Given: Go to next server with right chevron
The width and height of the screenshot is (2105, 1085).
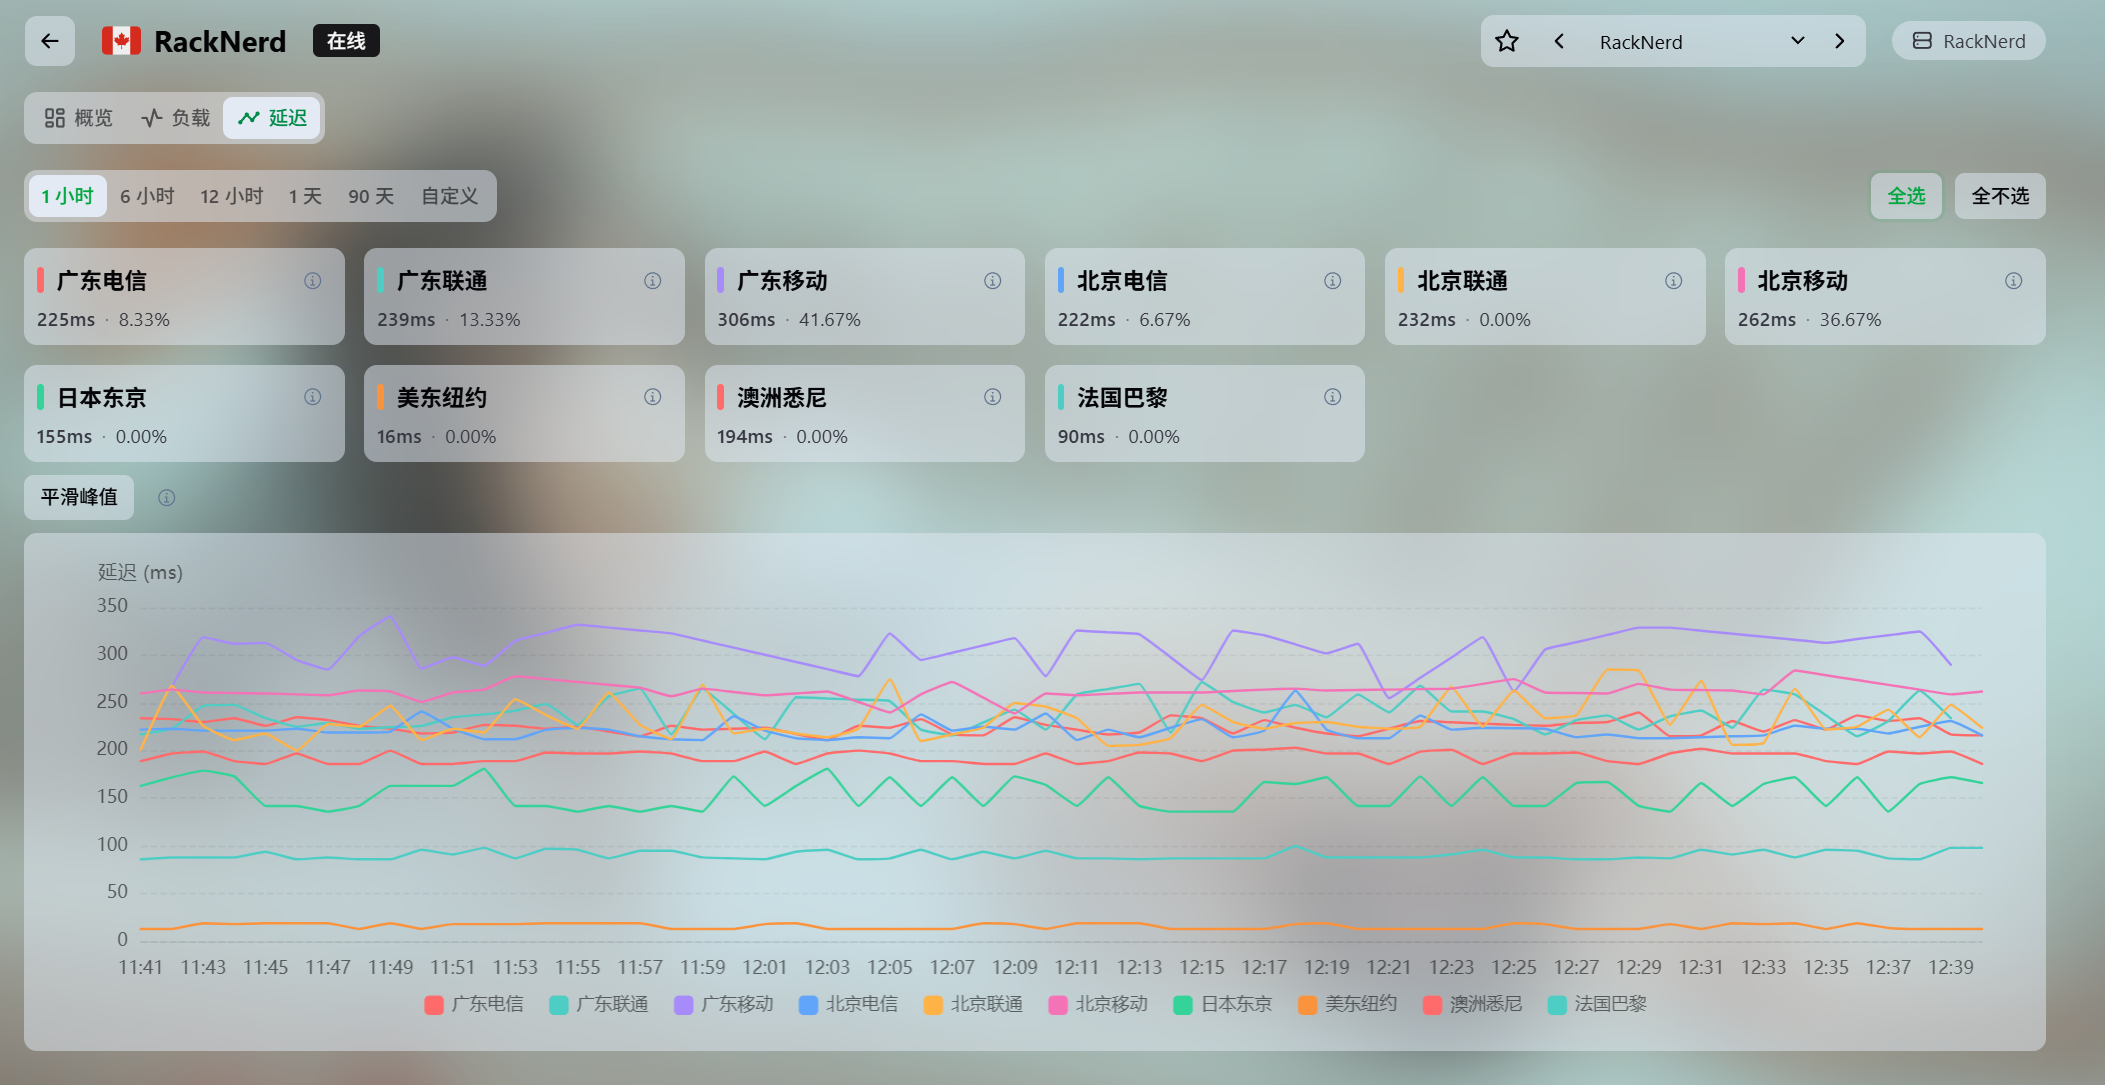Looking at the screenshot, I should (x=1839, y=41).
